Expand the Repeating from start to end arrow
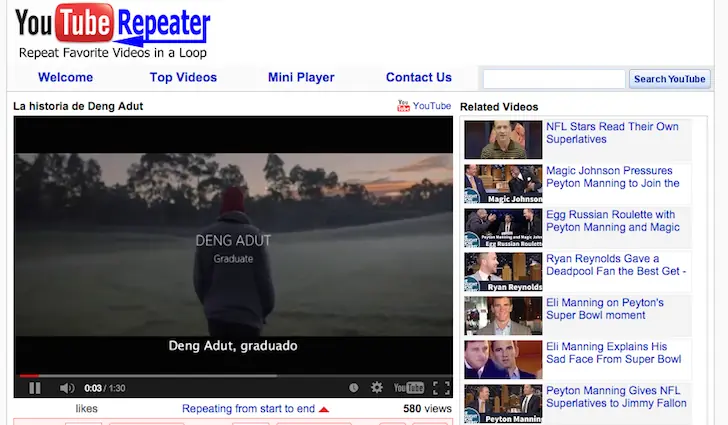This screenshot has width=728, height=425. point(324,409)
